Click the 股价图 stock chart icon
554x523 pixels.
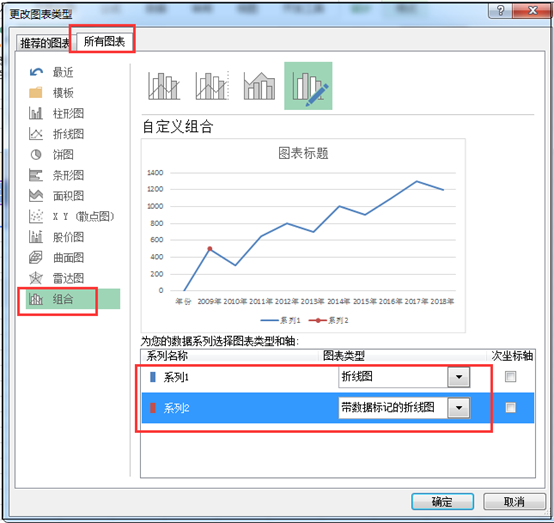tap(36, 237)
